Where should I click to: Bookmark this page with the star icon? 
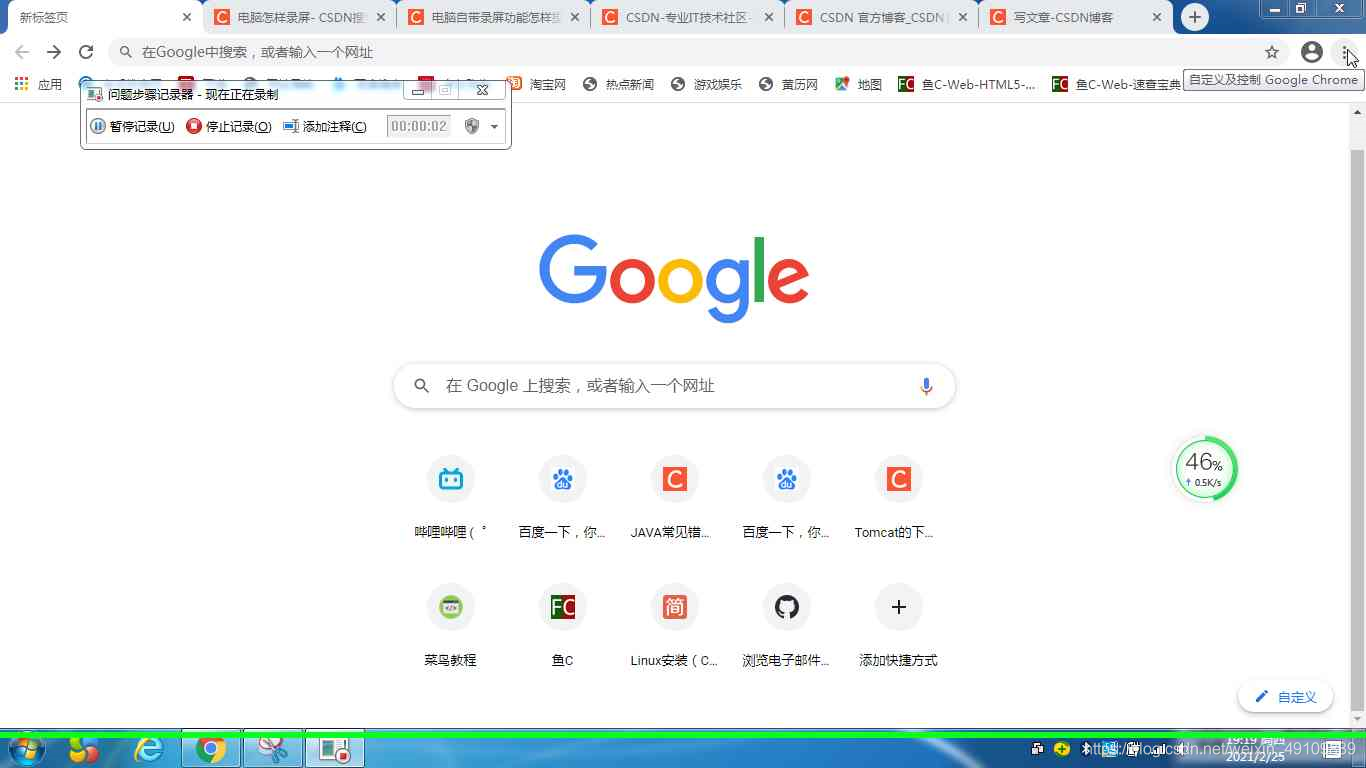pos(1272,52)
